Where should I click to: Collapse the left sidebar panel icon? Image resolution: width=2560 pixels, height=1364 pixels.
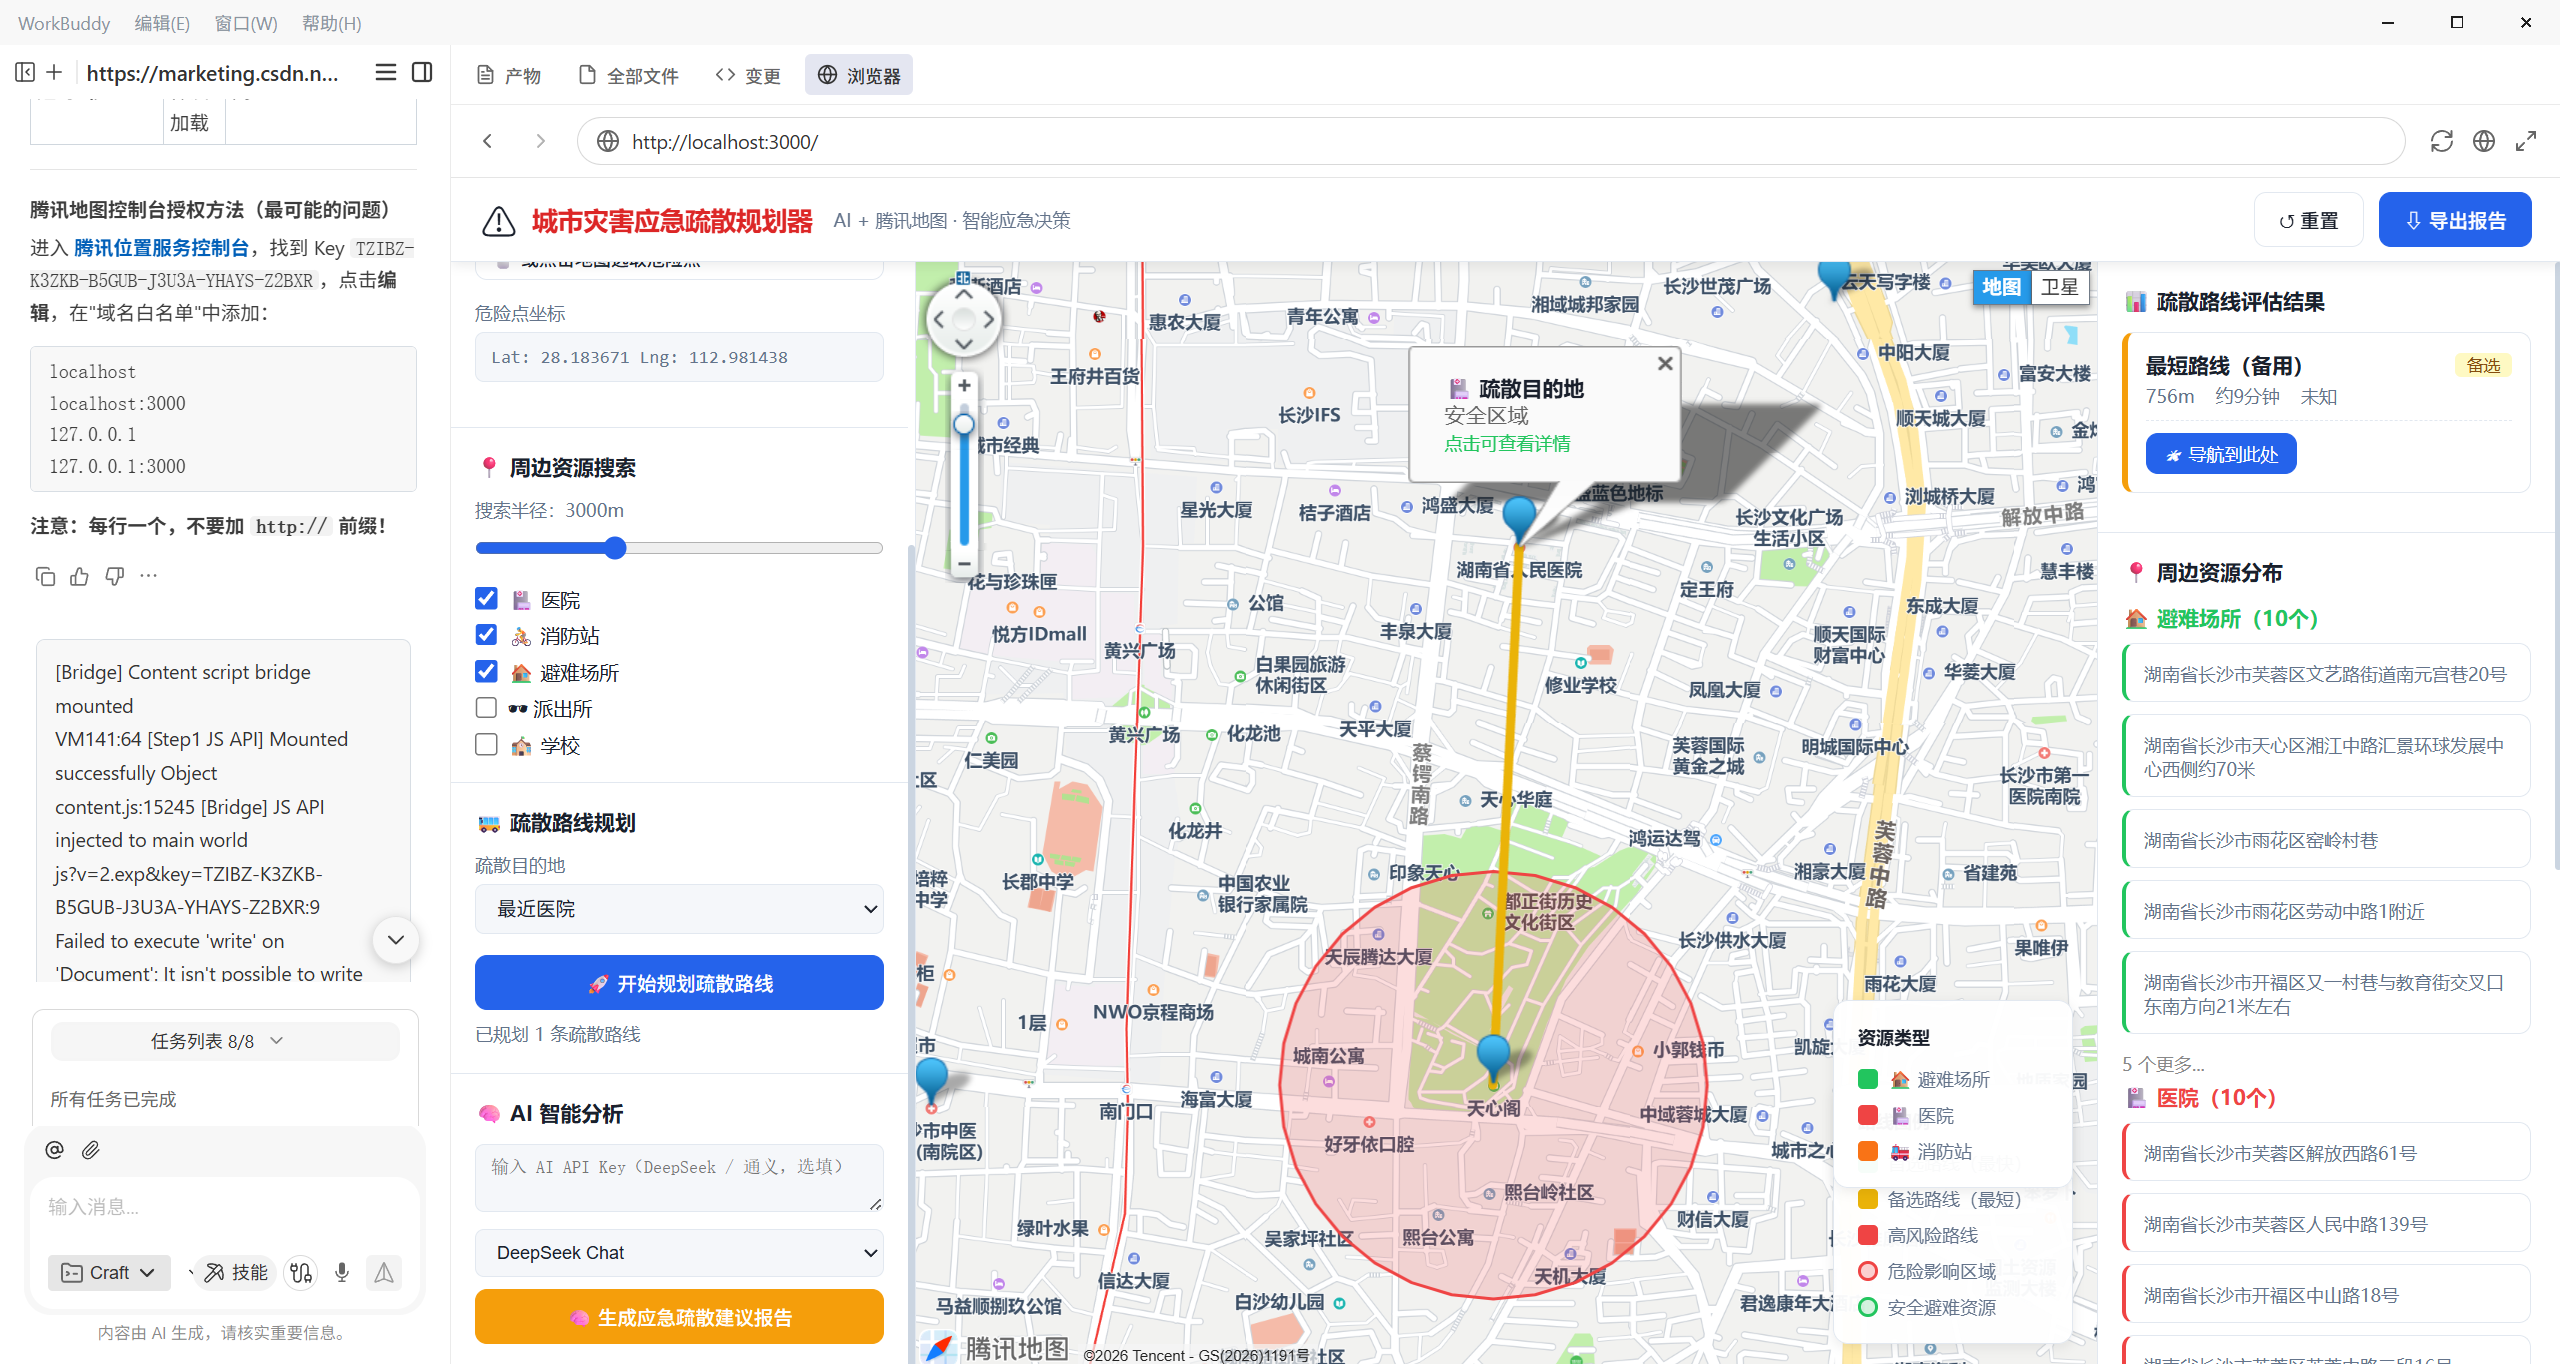click(x=25, y=72)
